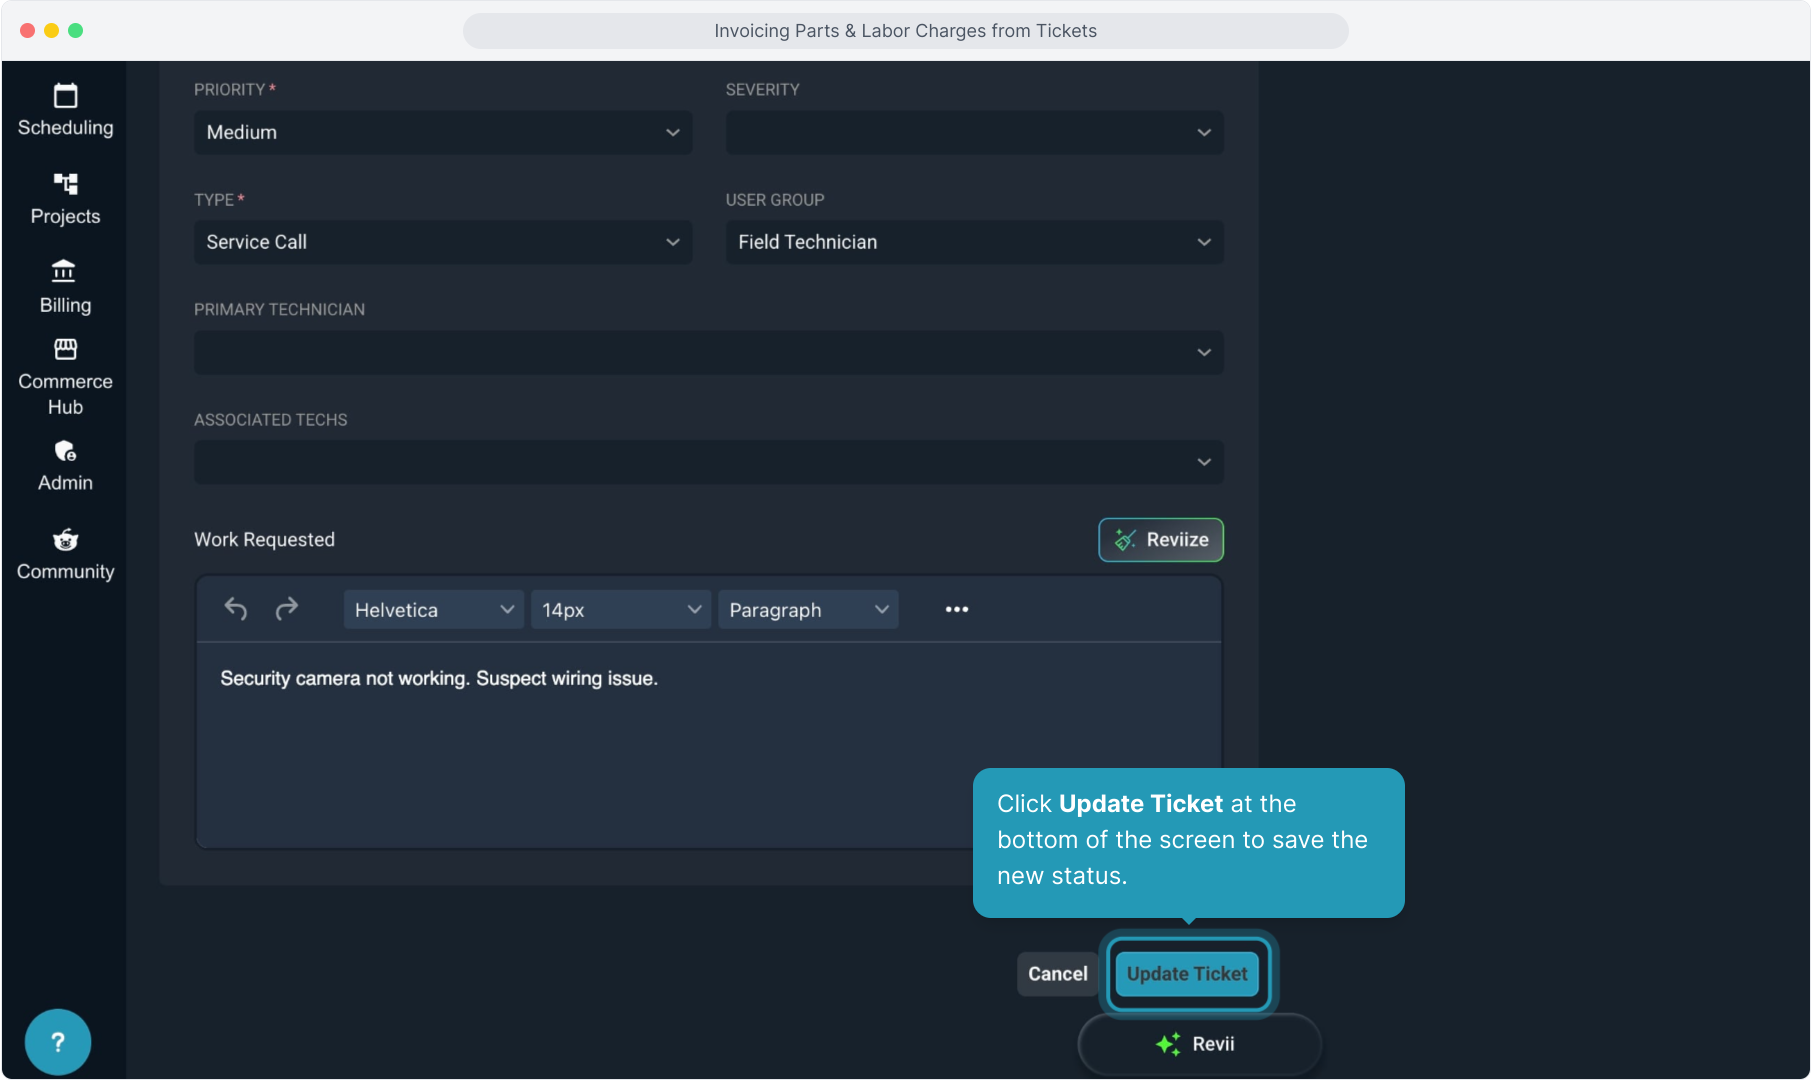Click the Reviize button
This screenshot has height=1080, width=1812.
click(1161, 540)
